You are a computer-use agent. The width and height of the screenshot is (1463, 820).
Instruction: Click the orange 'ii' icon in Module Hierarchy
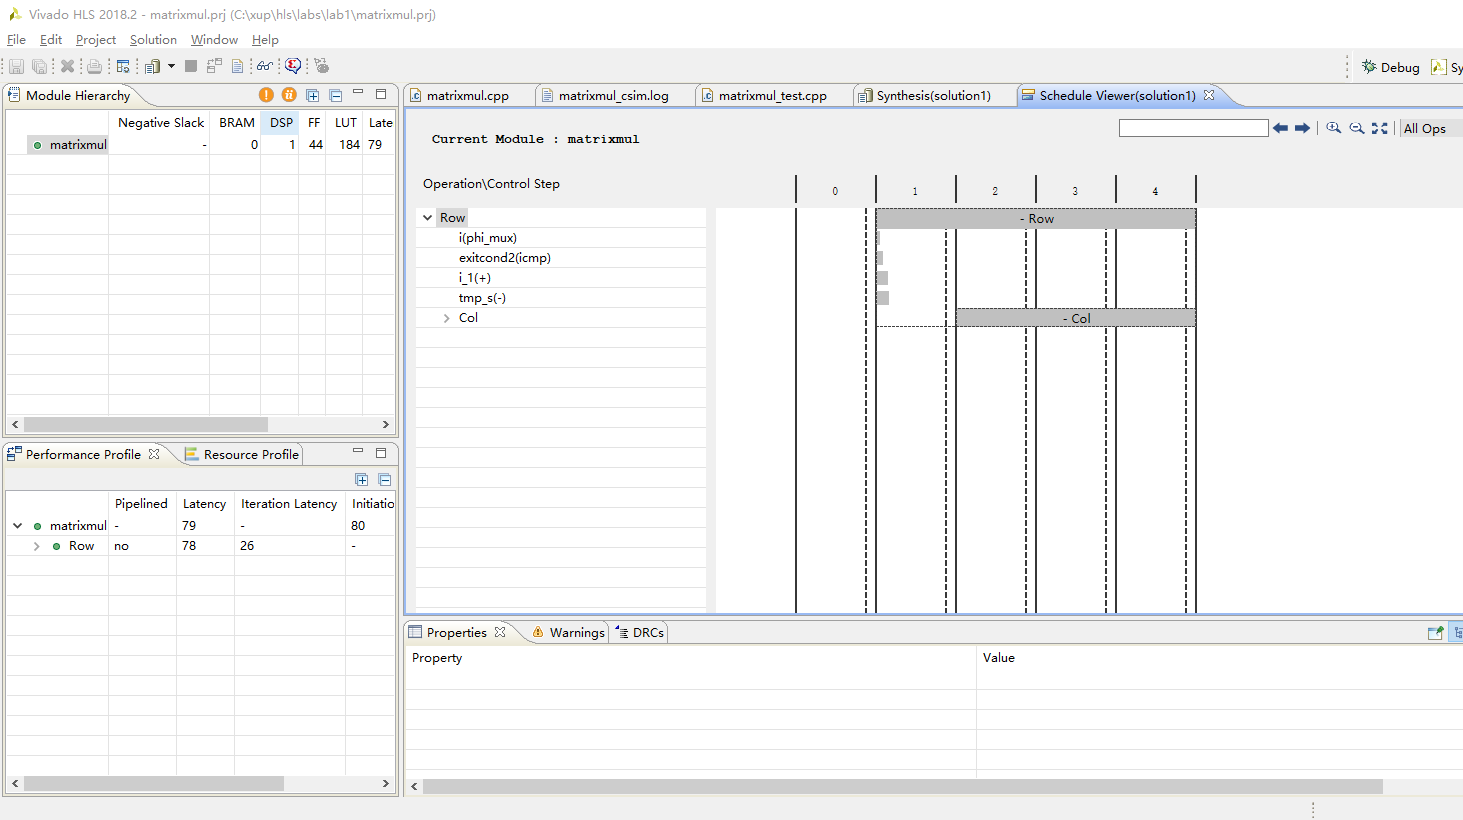(289, 95)
